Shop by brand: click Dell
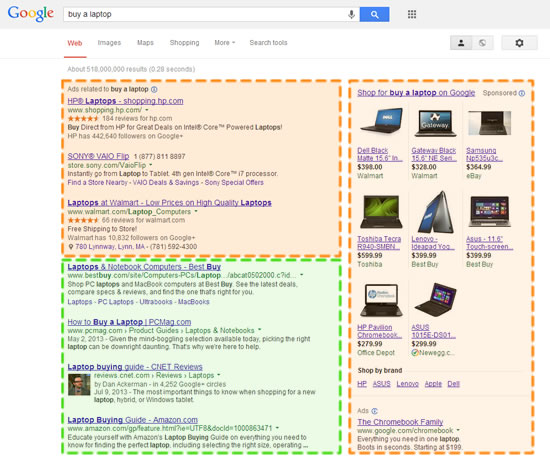This screenshot has width=550, height=457. pyautogui.click(x=454, y=384)
